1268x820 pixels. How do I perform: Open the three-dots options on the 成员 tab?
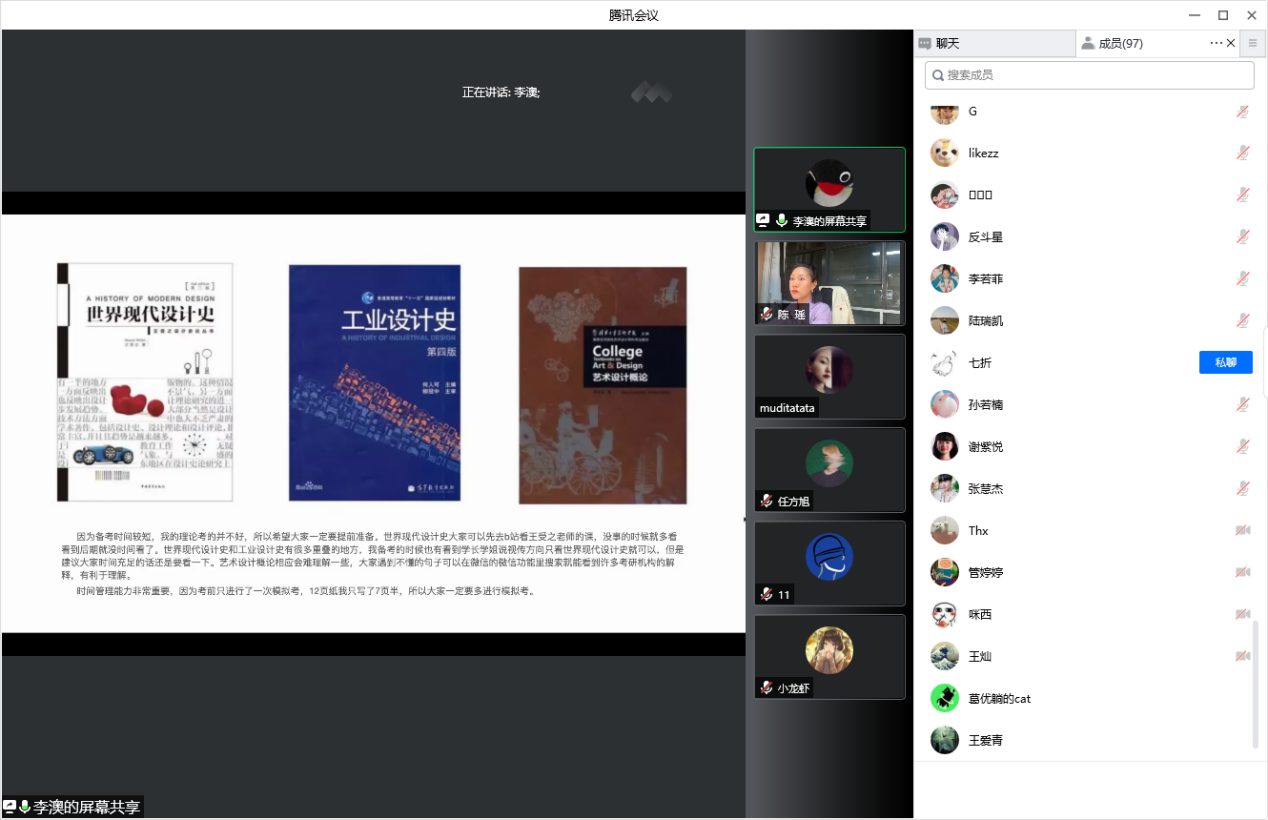1216,43
